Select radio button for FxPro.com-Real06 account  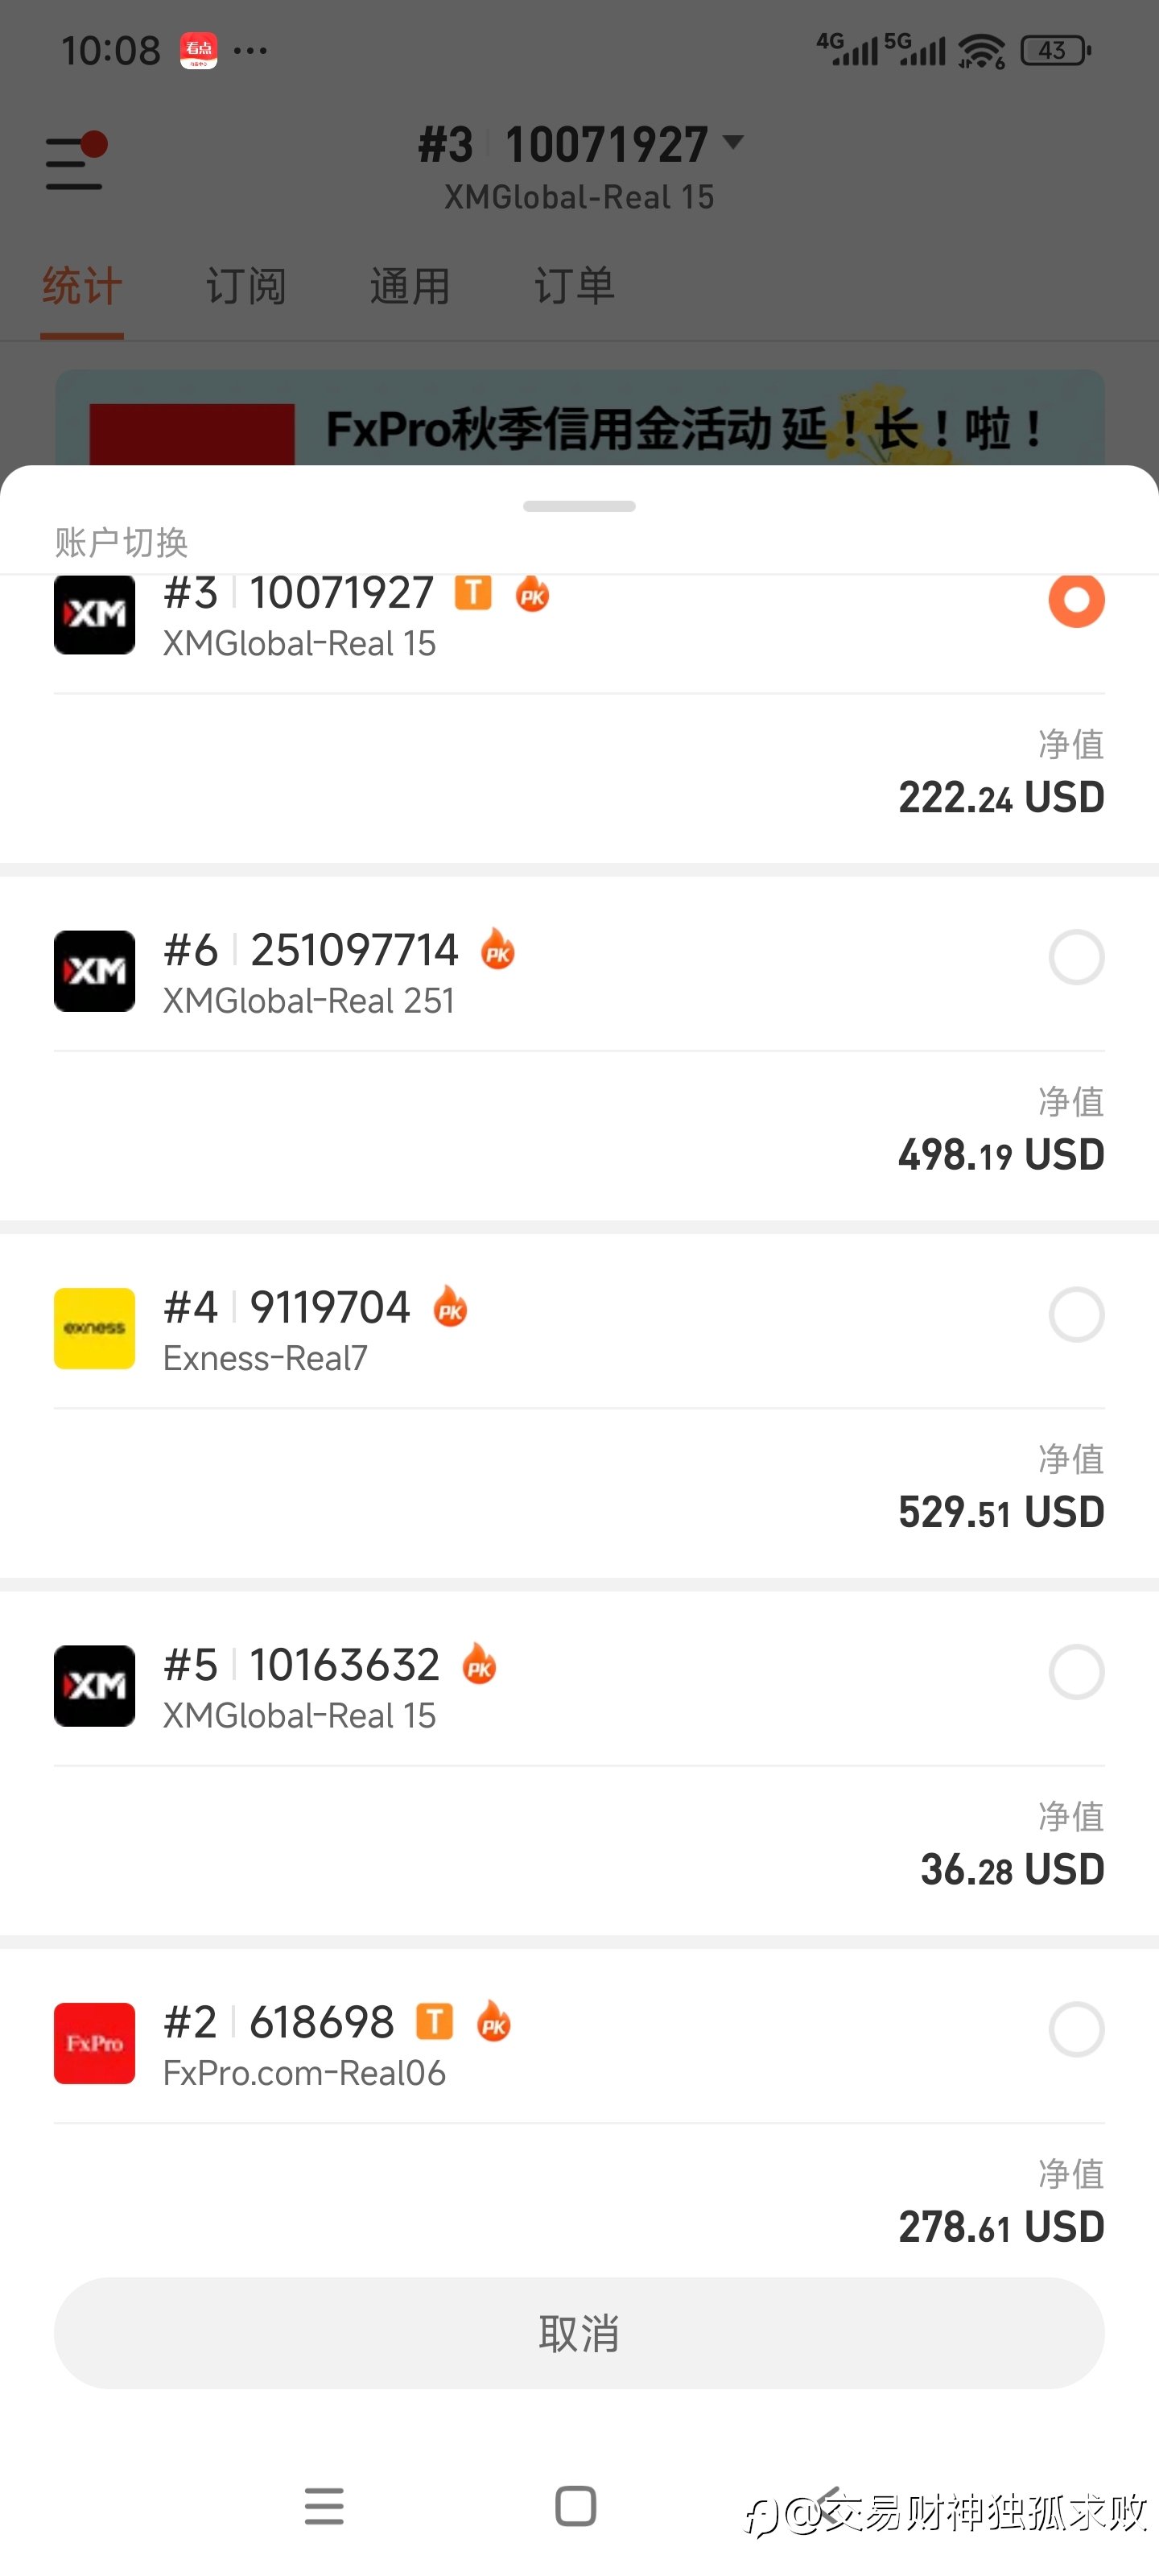[1076, 2029]
